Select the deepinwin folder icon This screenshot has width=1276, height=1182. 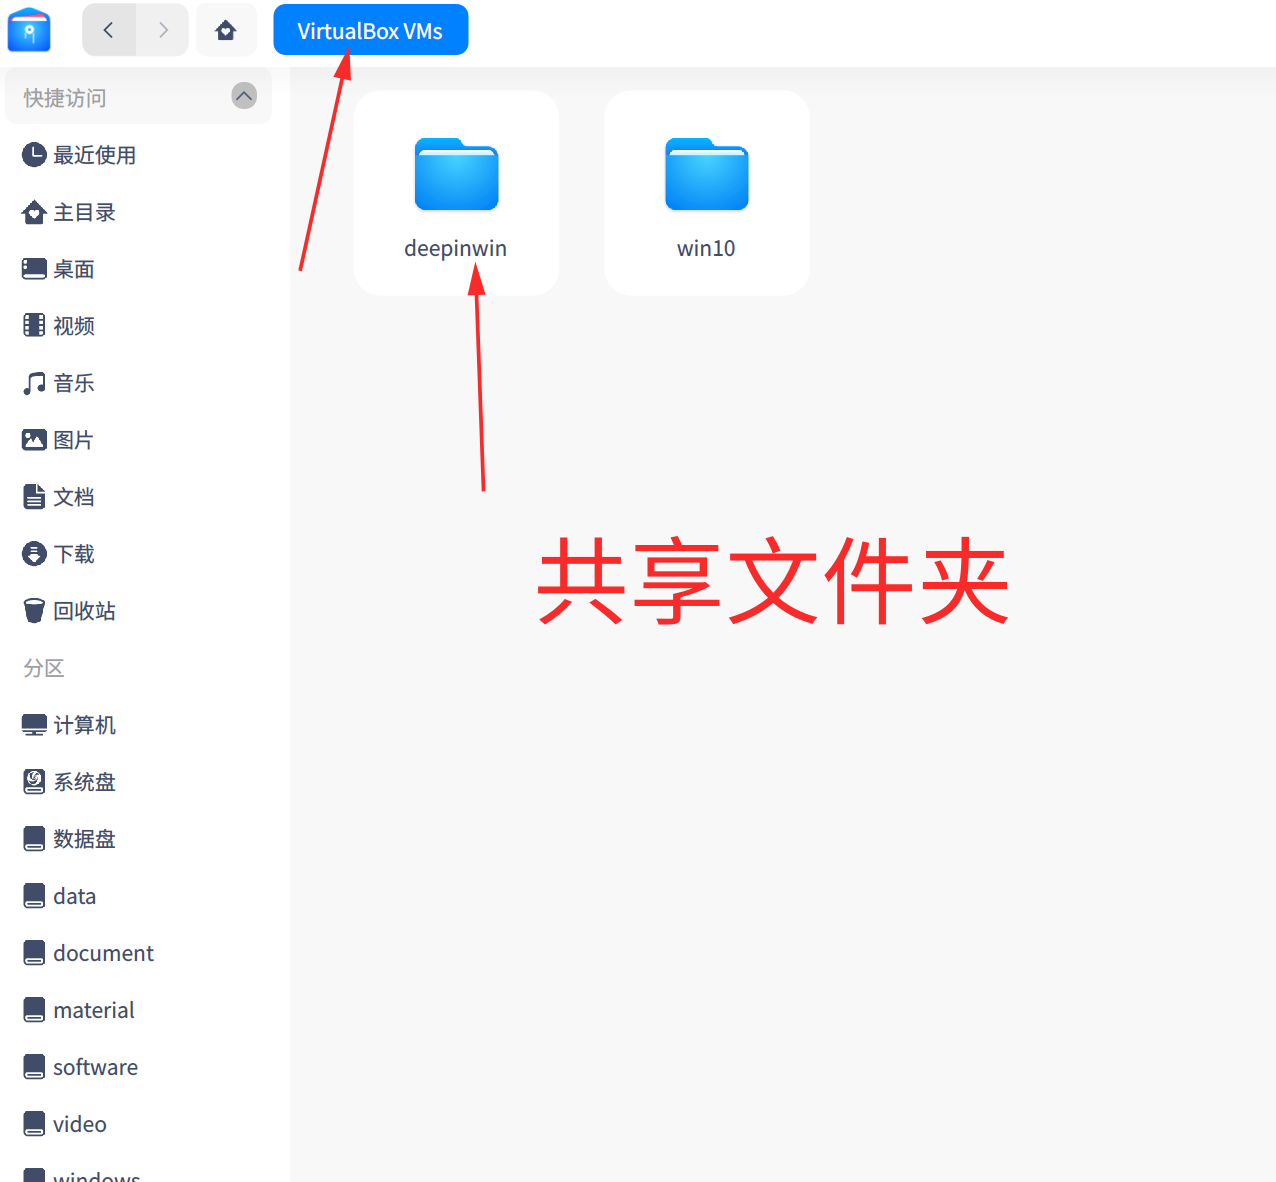pos(456,174)
